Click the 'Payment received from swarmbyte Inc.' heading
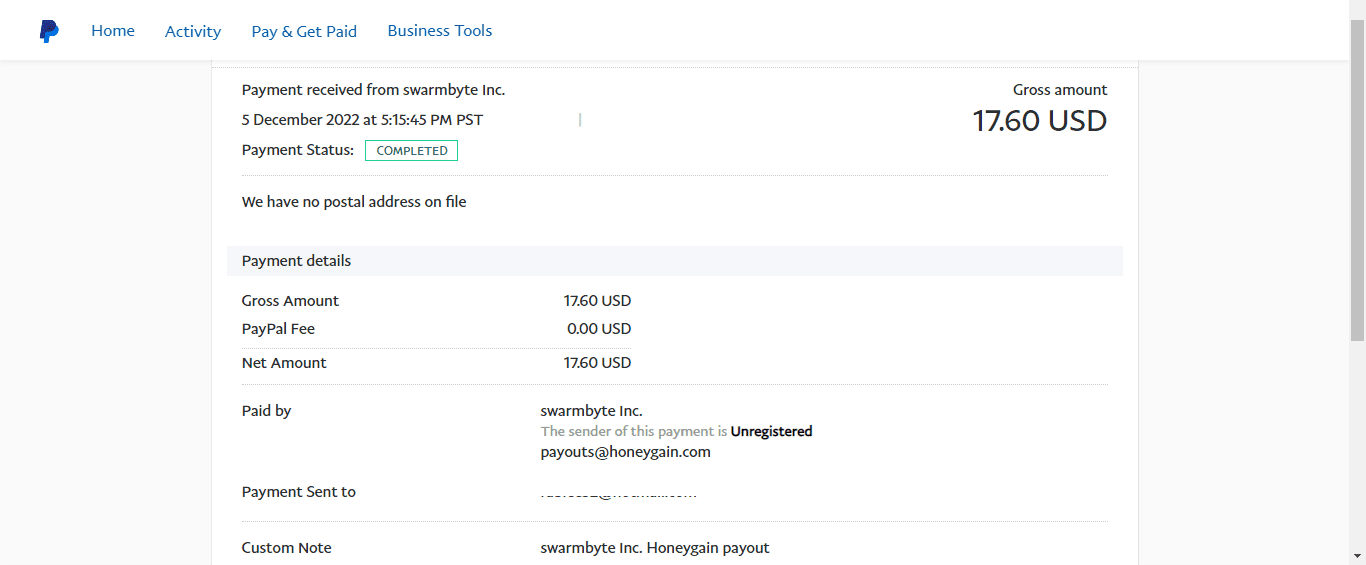Viewport: 1366px width, 565px height. point(373,90)
